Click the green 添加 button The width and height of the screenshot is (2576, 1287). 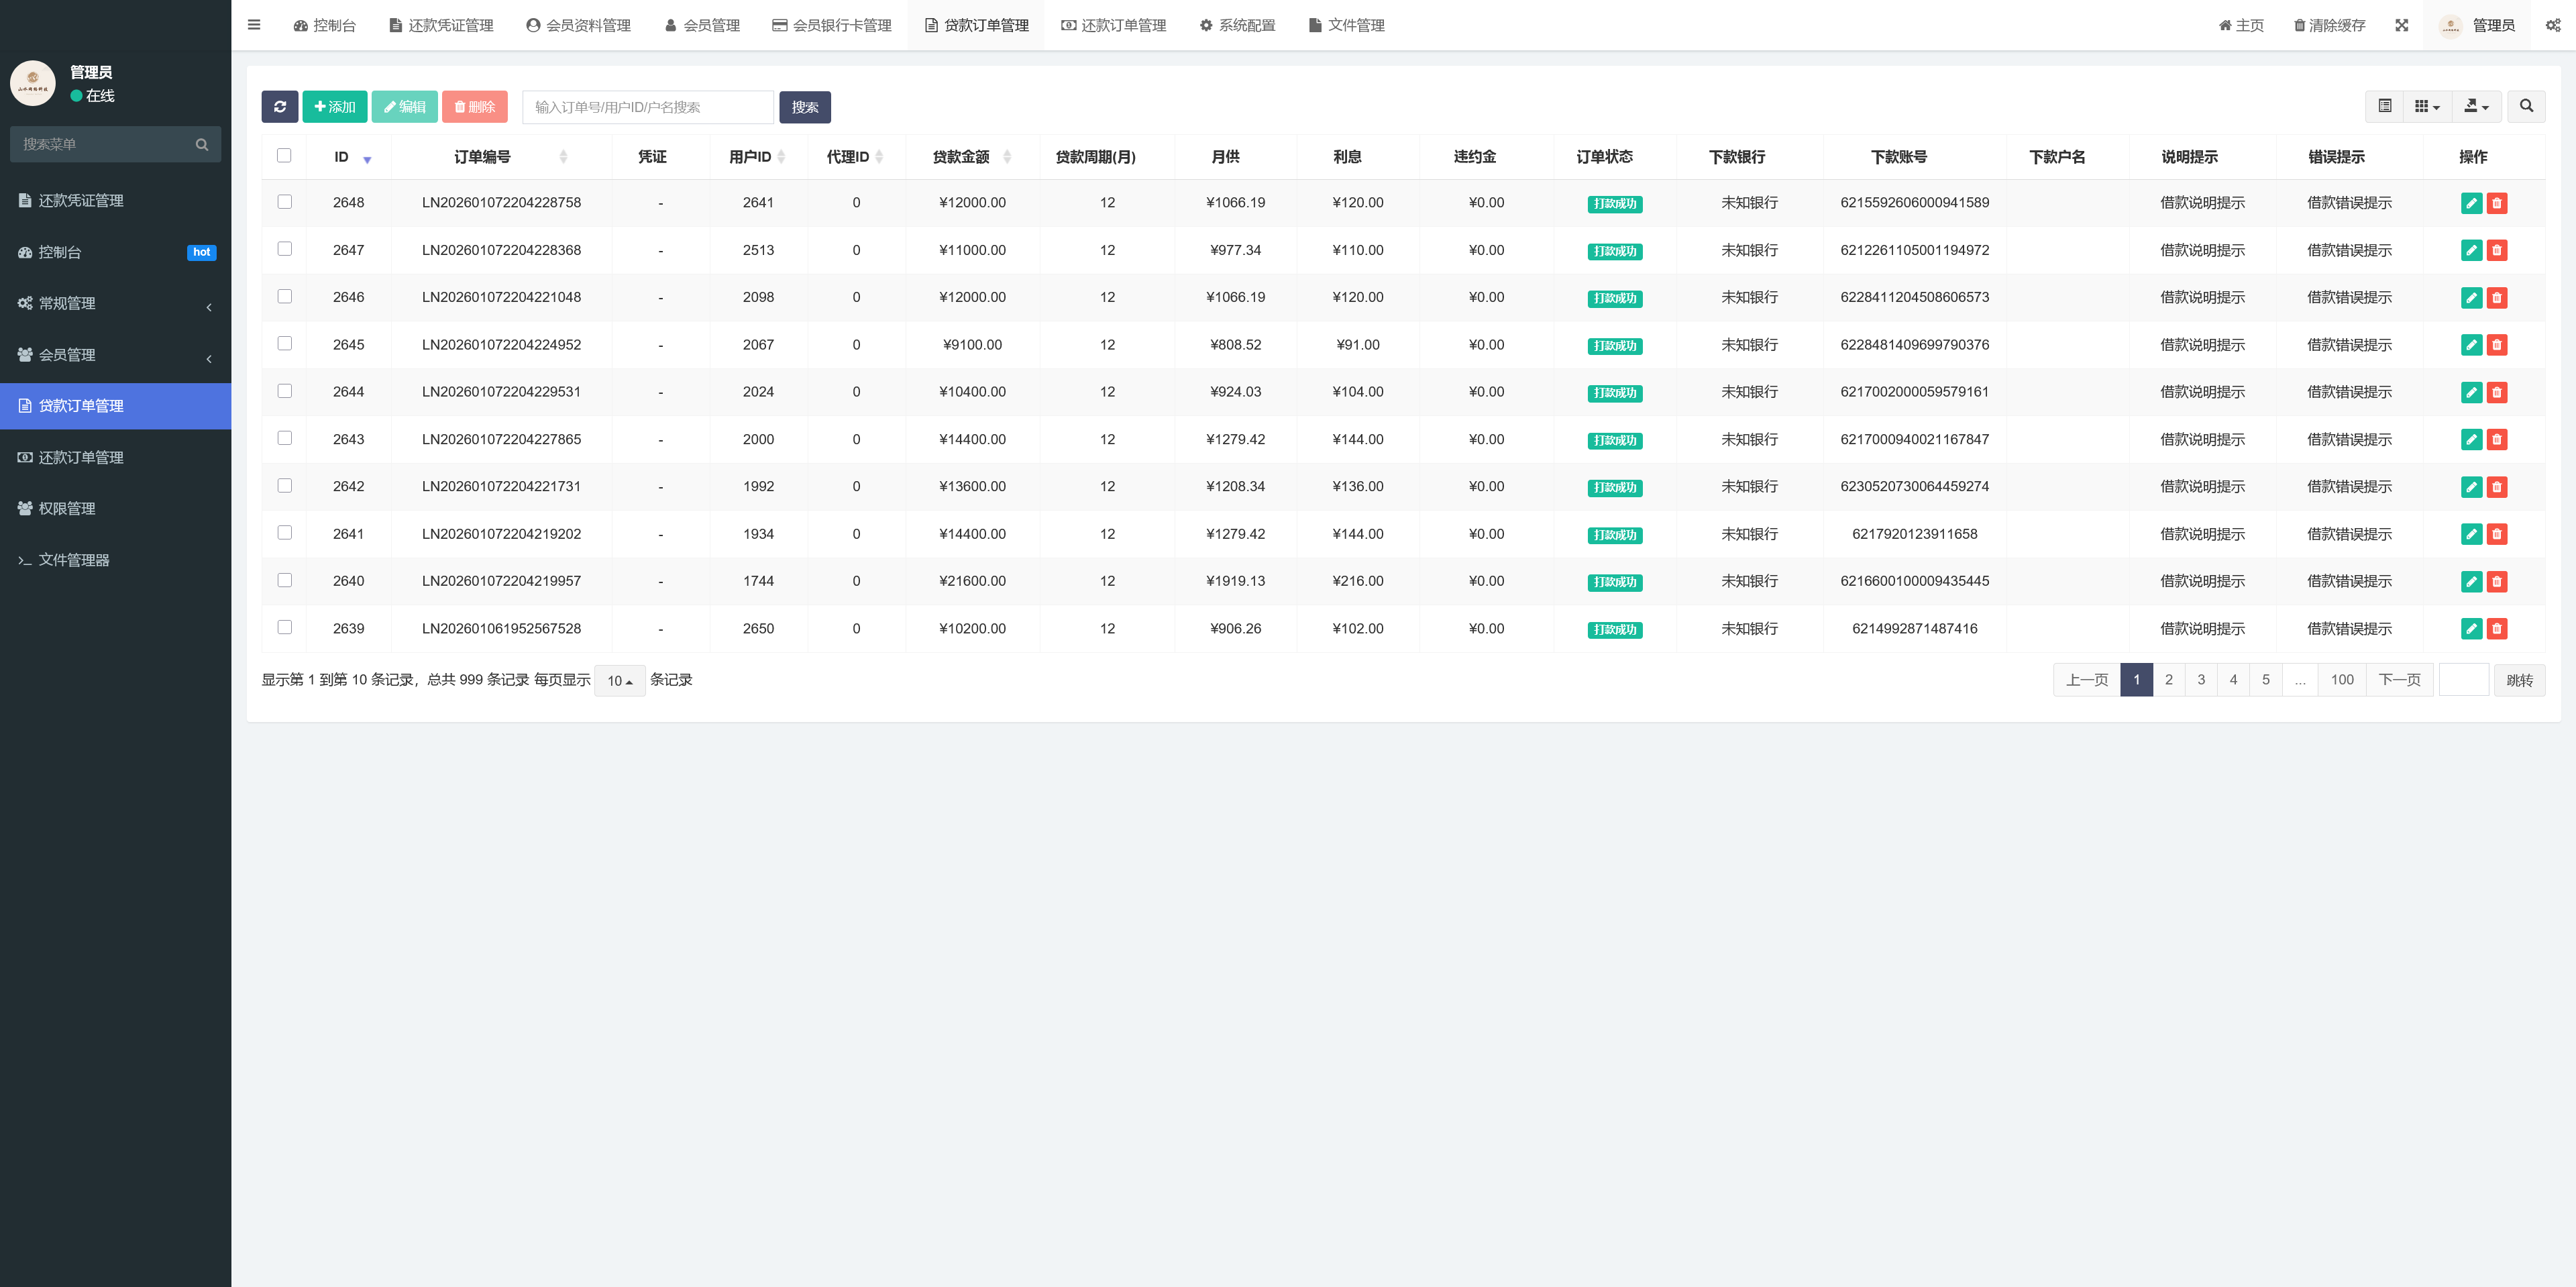pyautogui.click(x=335, y=107)
